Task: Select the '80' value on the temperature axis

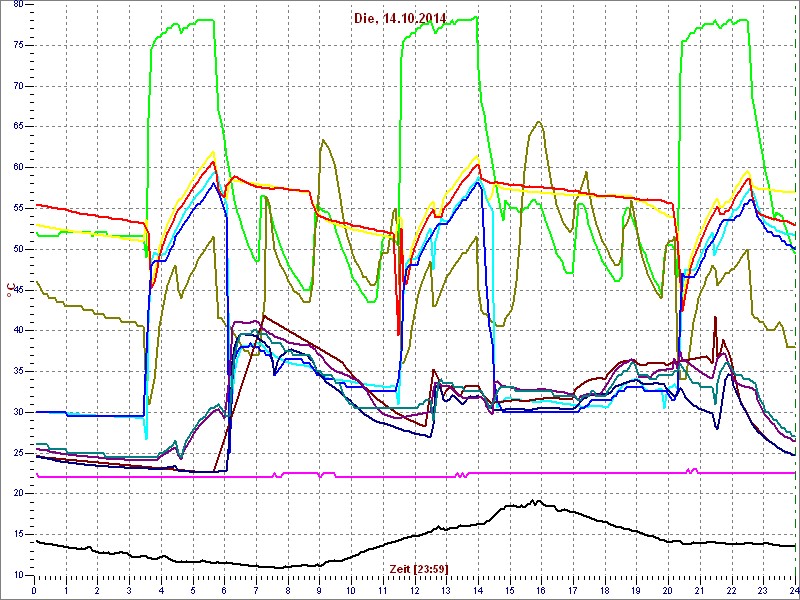Action: pos(16,4)
